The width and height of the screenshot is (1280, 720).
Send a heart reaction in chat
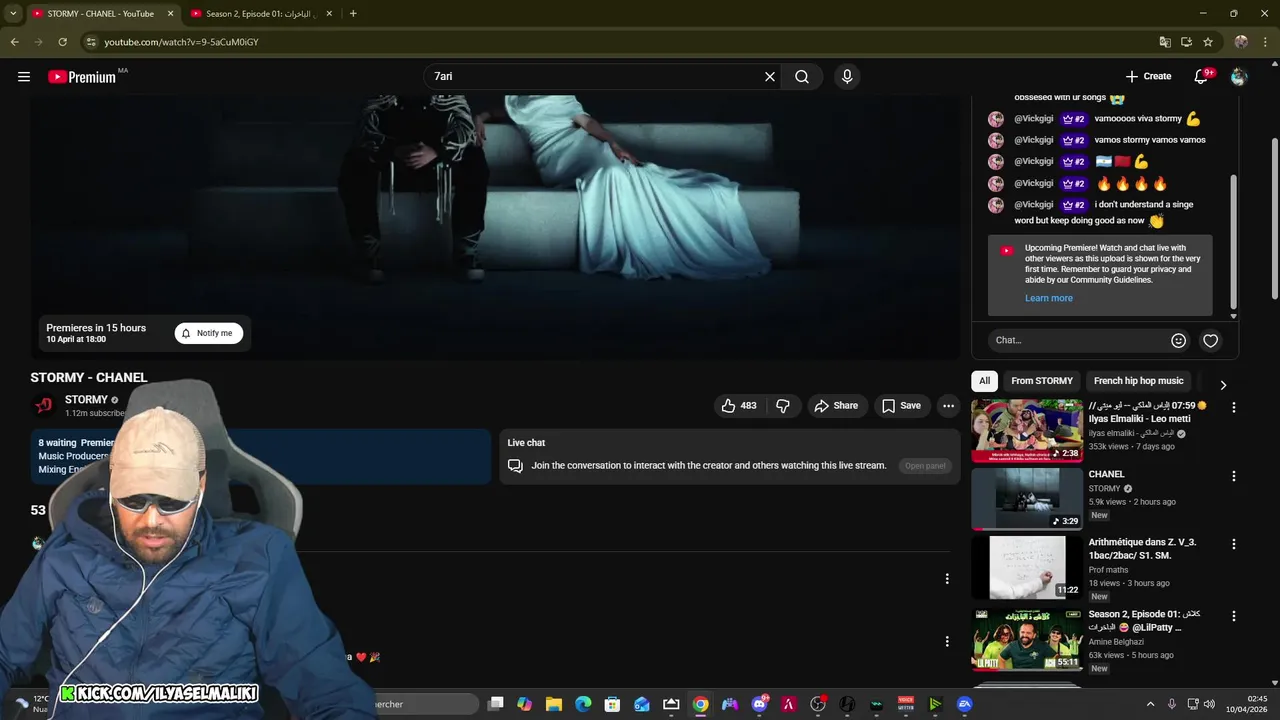[1210, 341]
